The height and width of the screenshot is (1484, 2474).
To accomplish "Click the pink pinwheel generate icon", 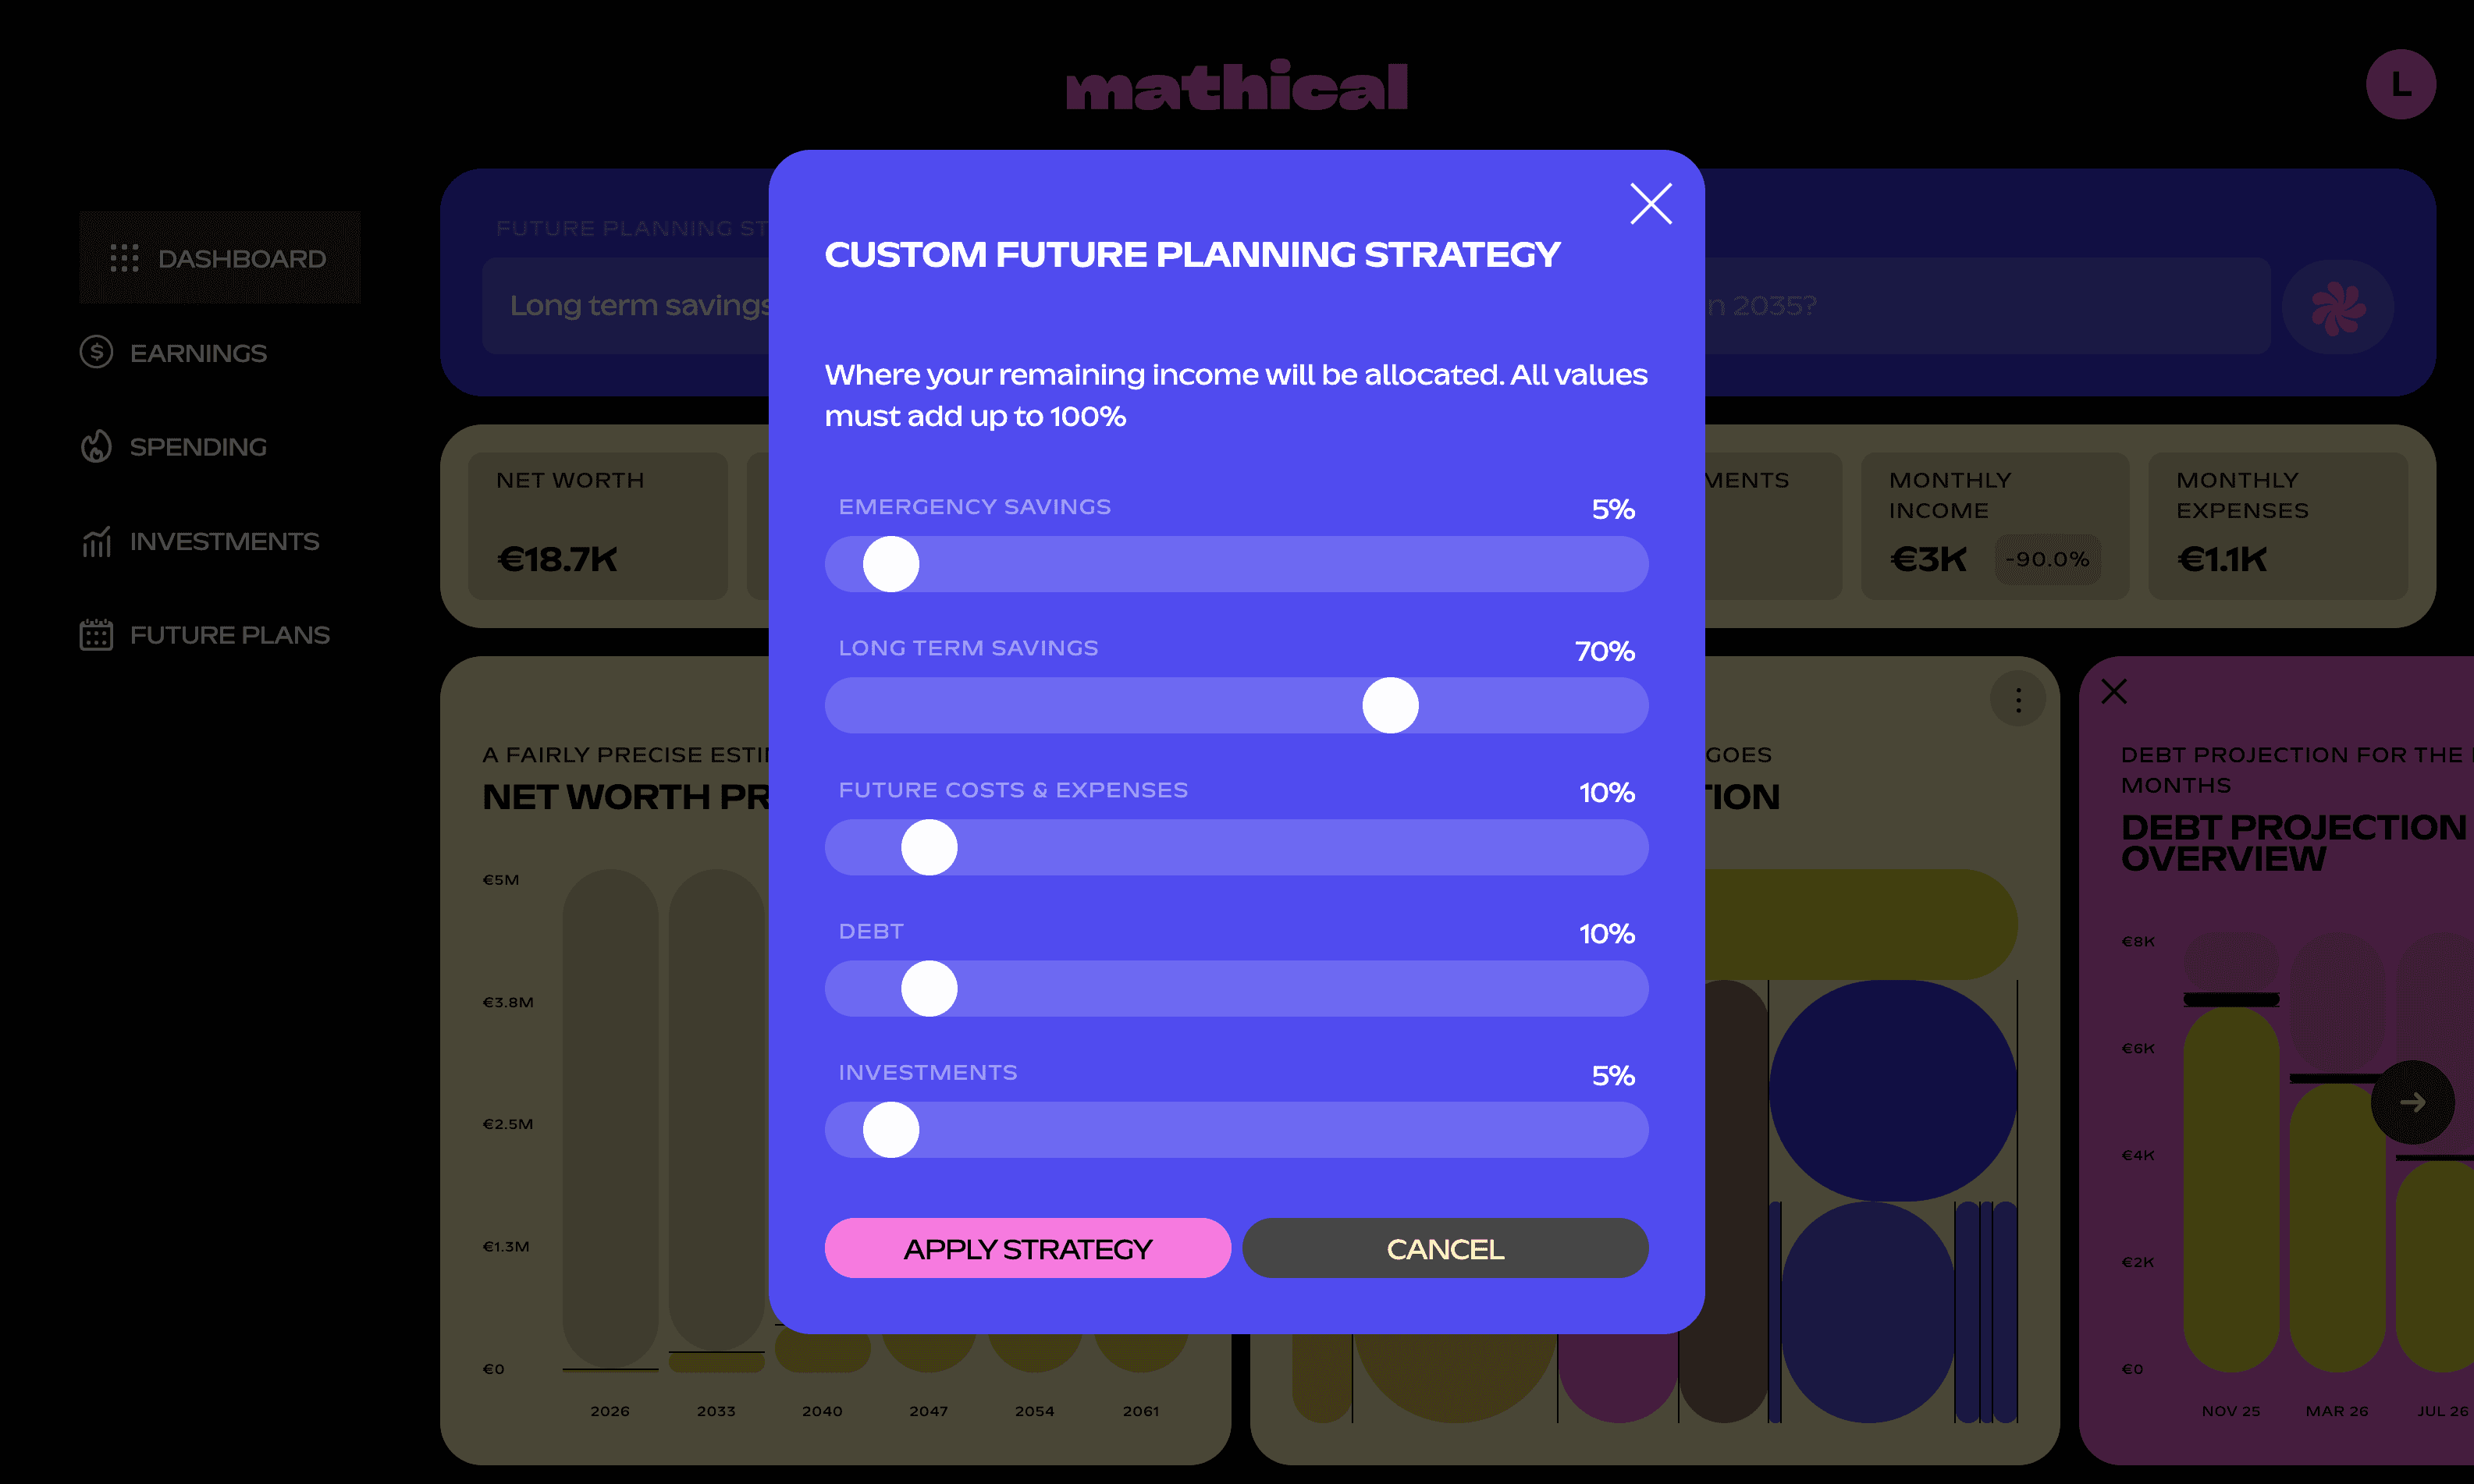I will pos(2337,307).
